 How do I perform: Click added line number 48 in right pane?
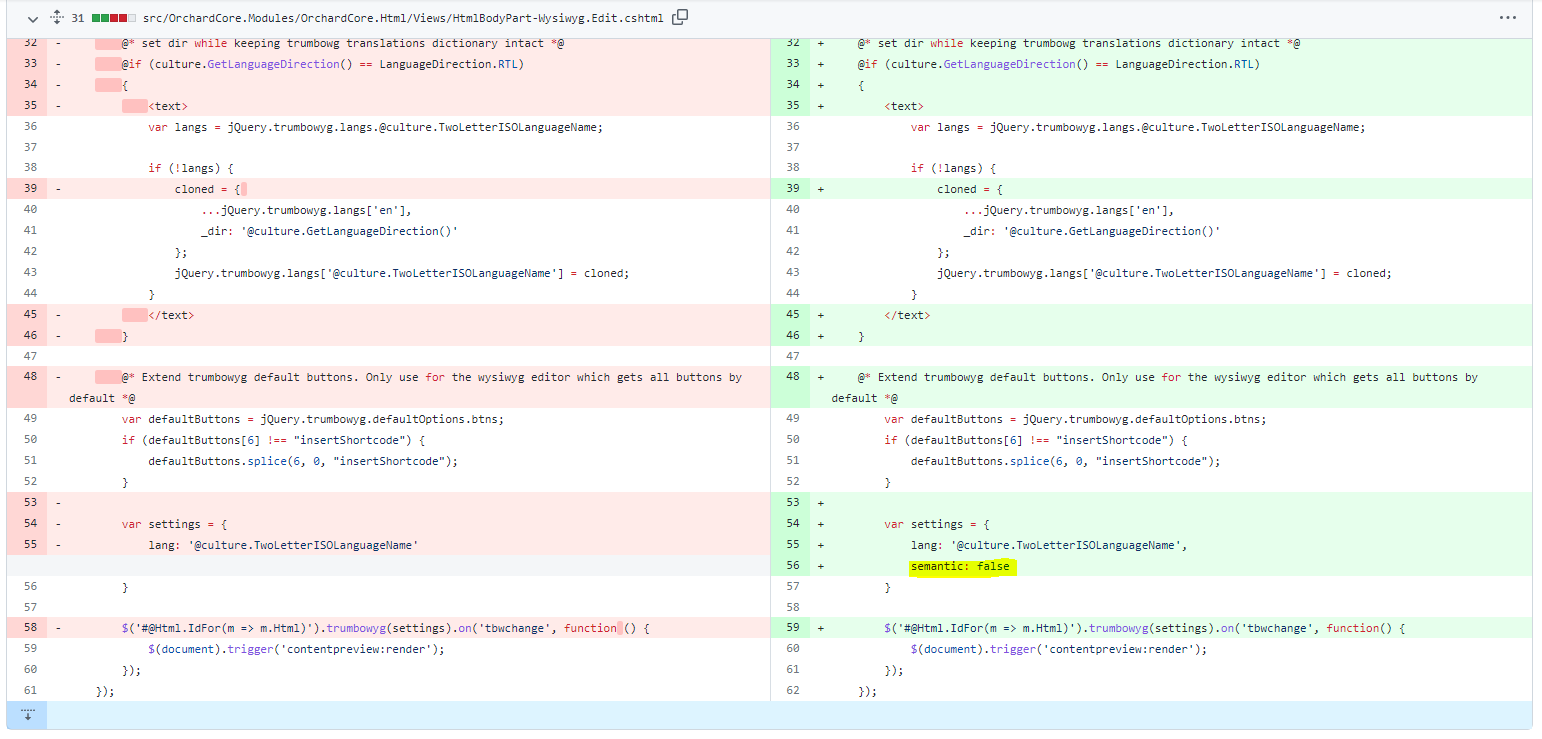pos(794,377)
